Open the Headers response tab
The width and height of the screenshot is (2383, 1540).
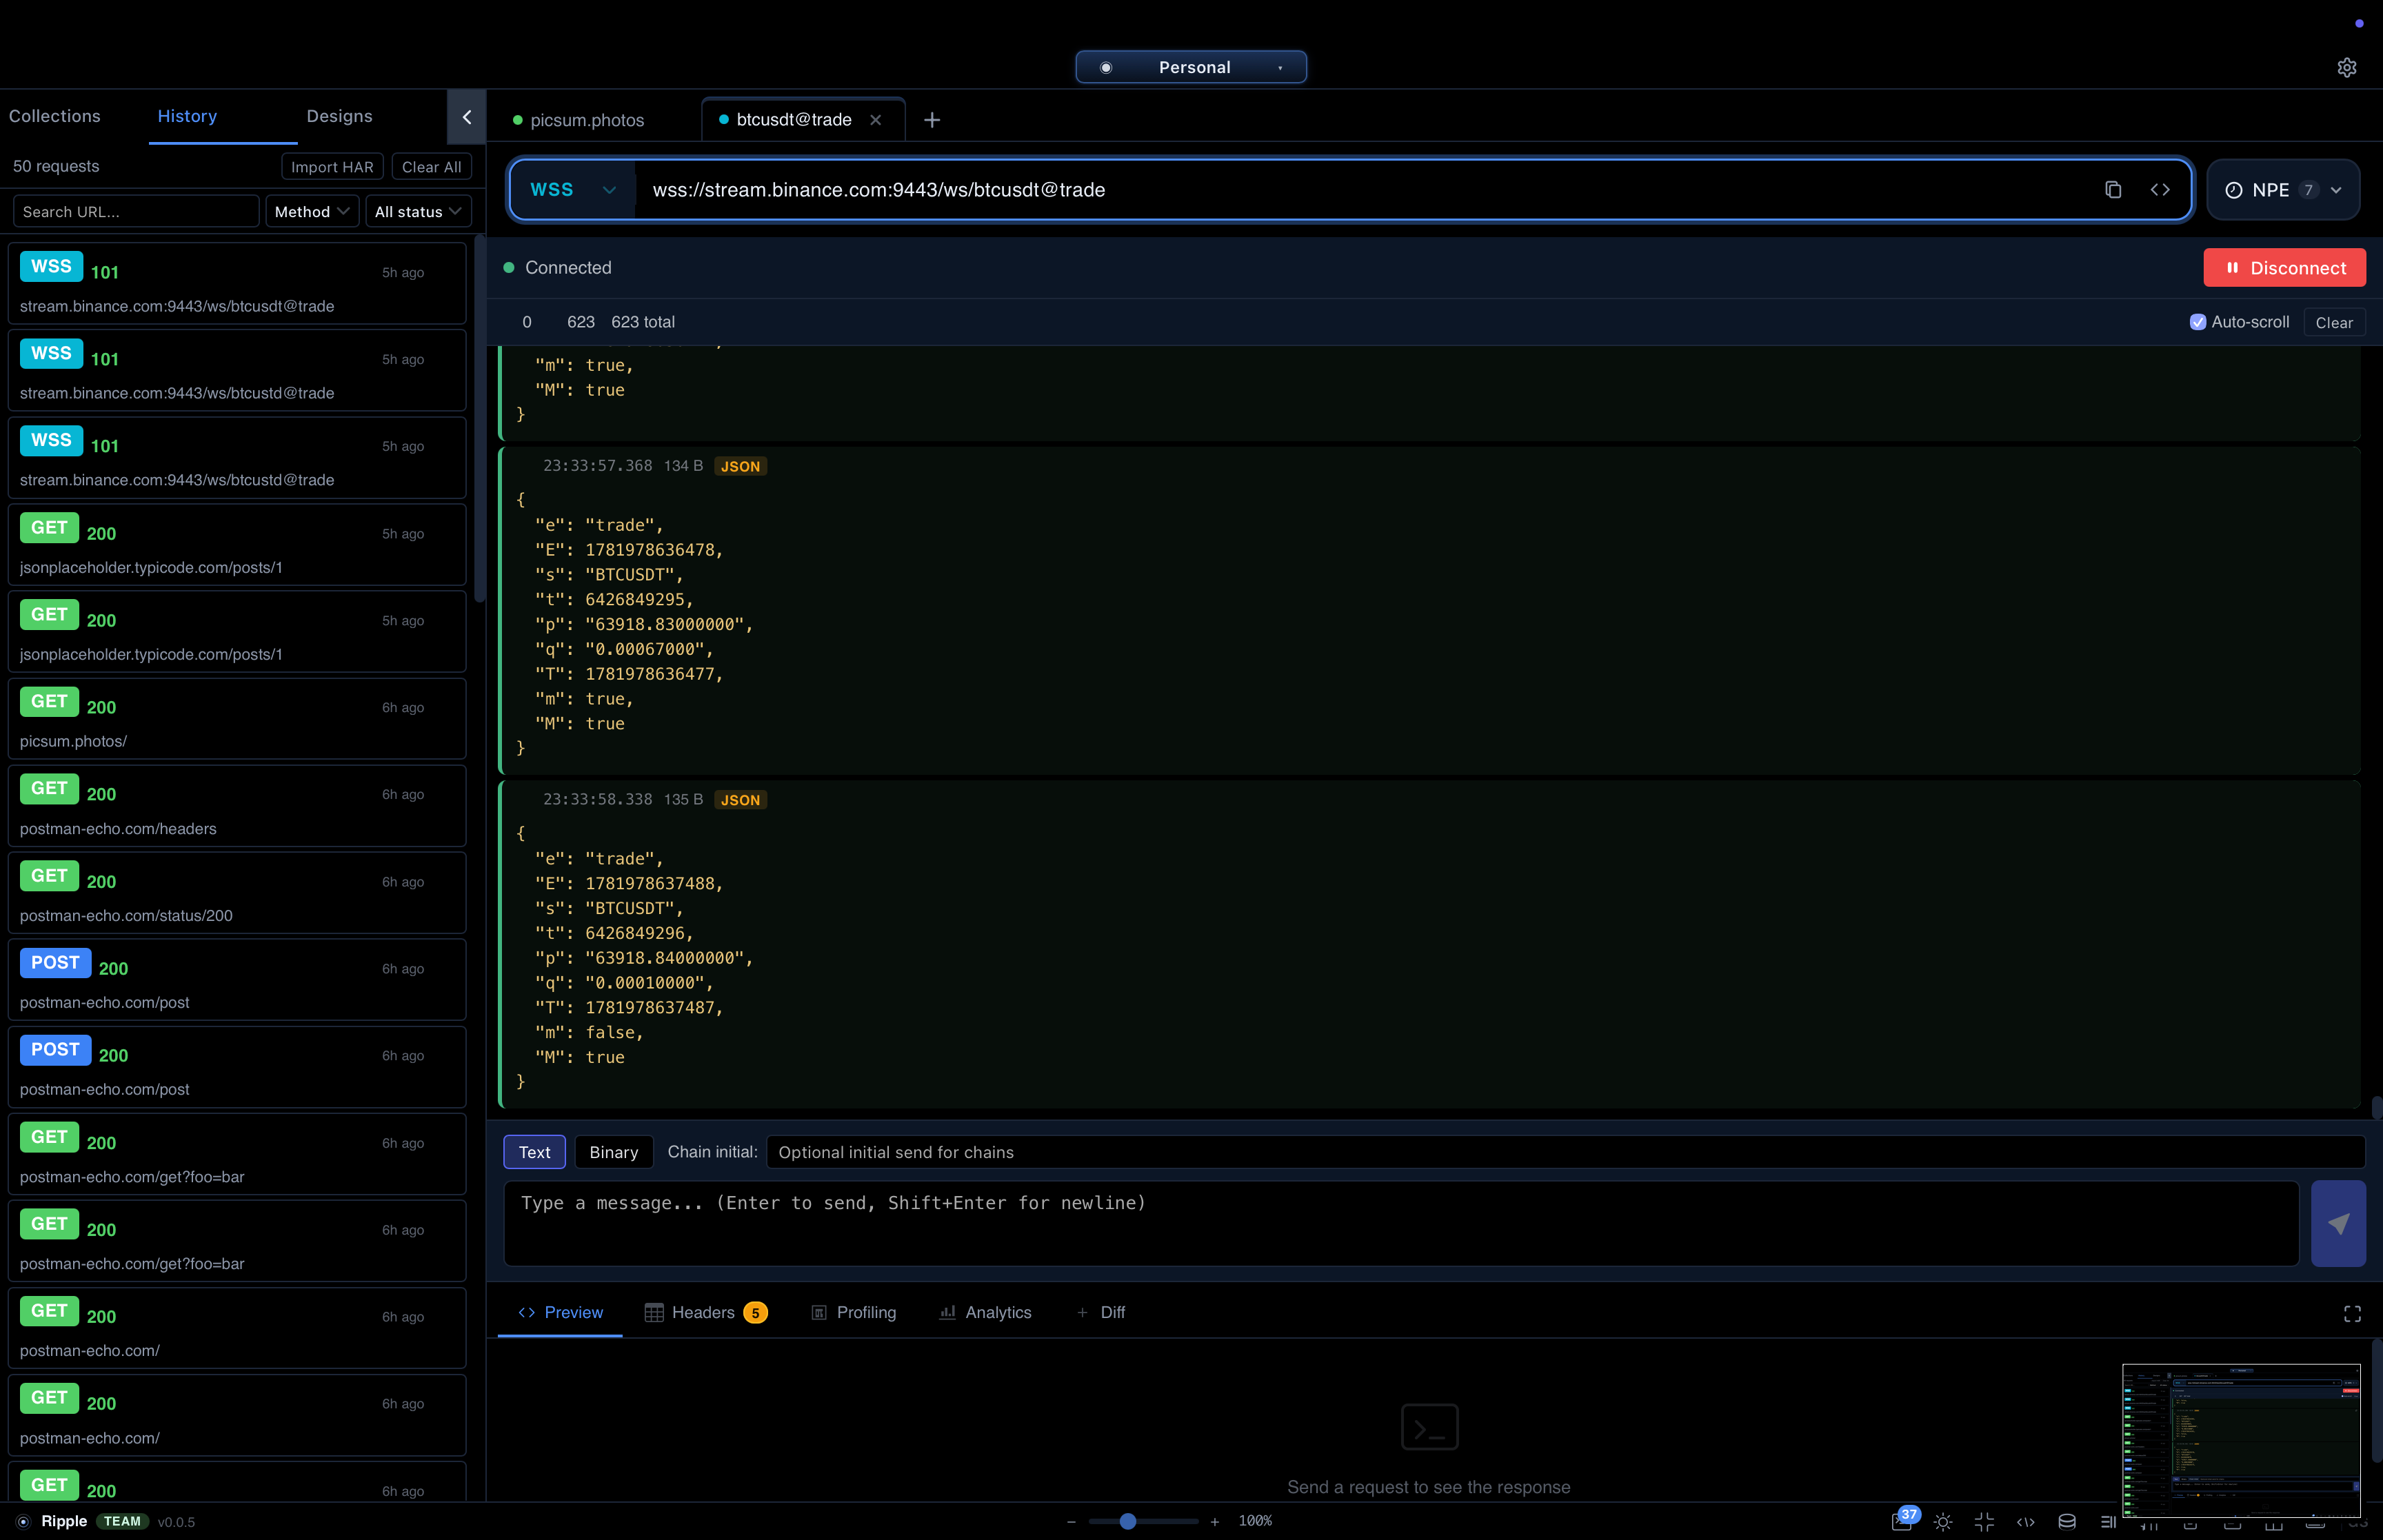[705, 1313]
